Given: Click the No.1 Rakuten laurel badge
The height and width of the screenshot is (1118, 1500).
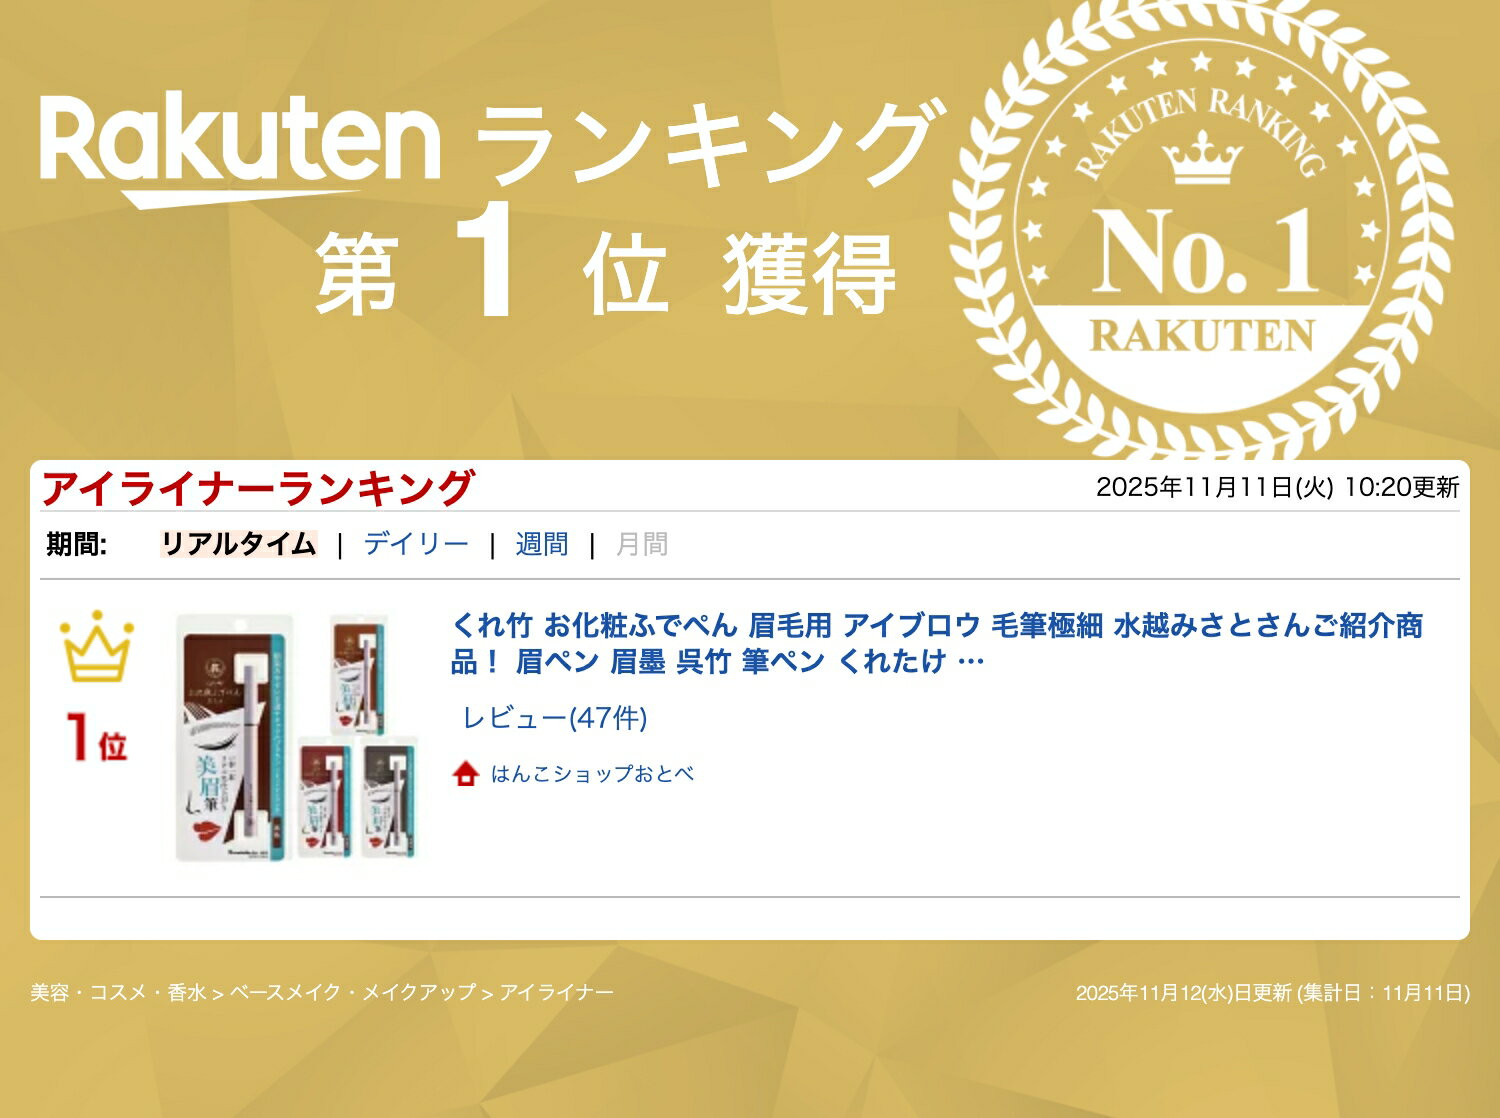Looking at the screenshot, I should click(x=1202, y=232).
